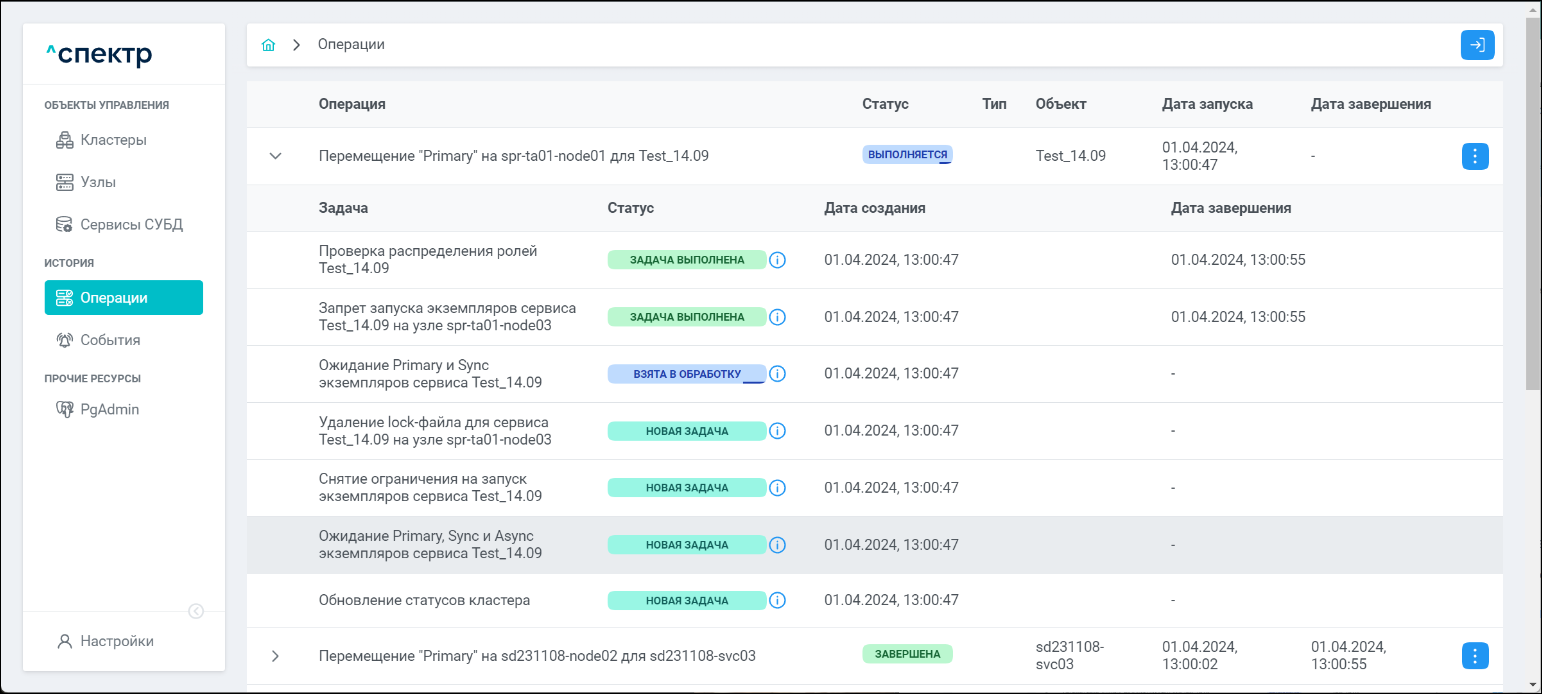
Task: Select События in the sidebar
Action: click(110, 340)
